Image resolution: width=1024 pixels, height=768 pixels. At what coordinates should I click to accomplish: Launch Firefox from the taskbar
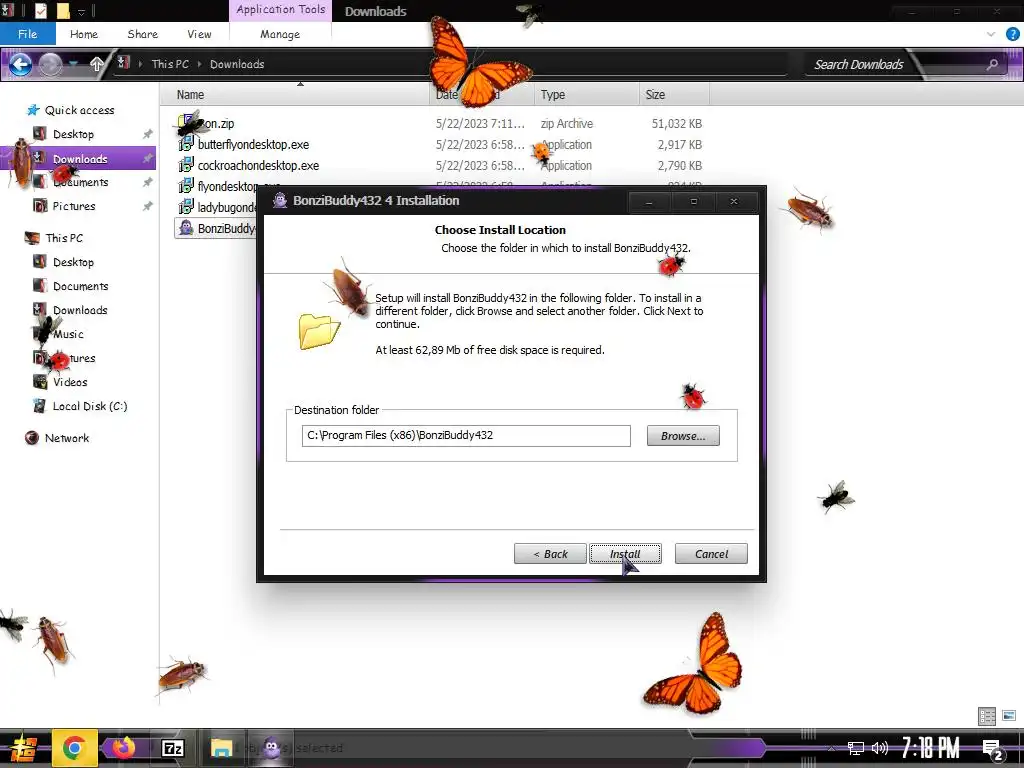pos(123,748)
